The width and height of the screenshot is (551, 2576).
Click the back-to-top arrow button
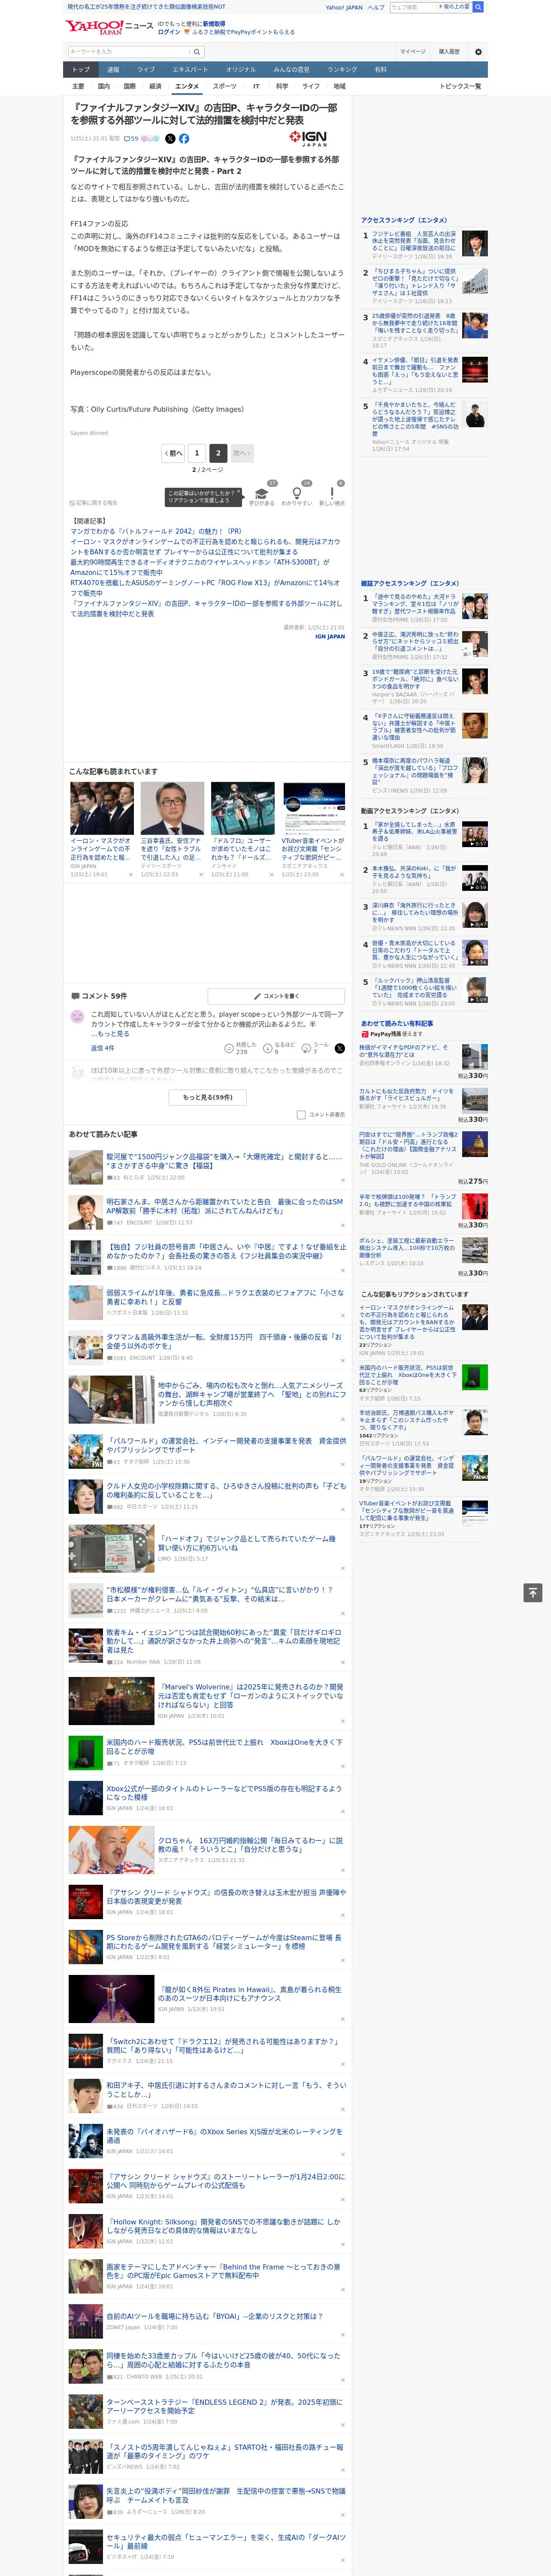[533, 1593]
